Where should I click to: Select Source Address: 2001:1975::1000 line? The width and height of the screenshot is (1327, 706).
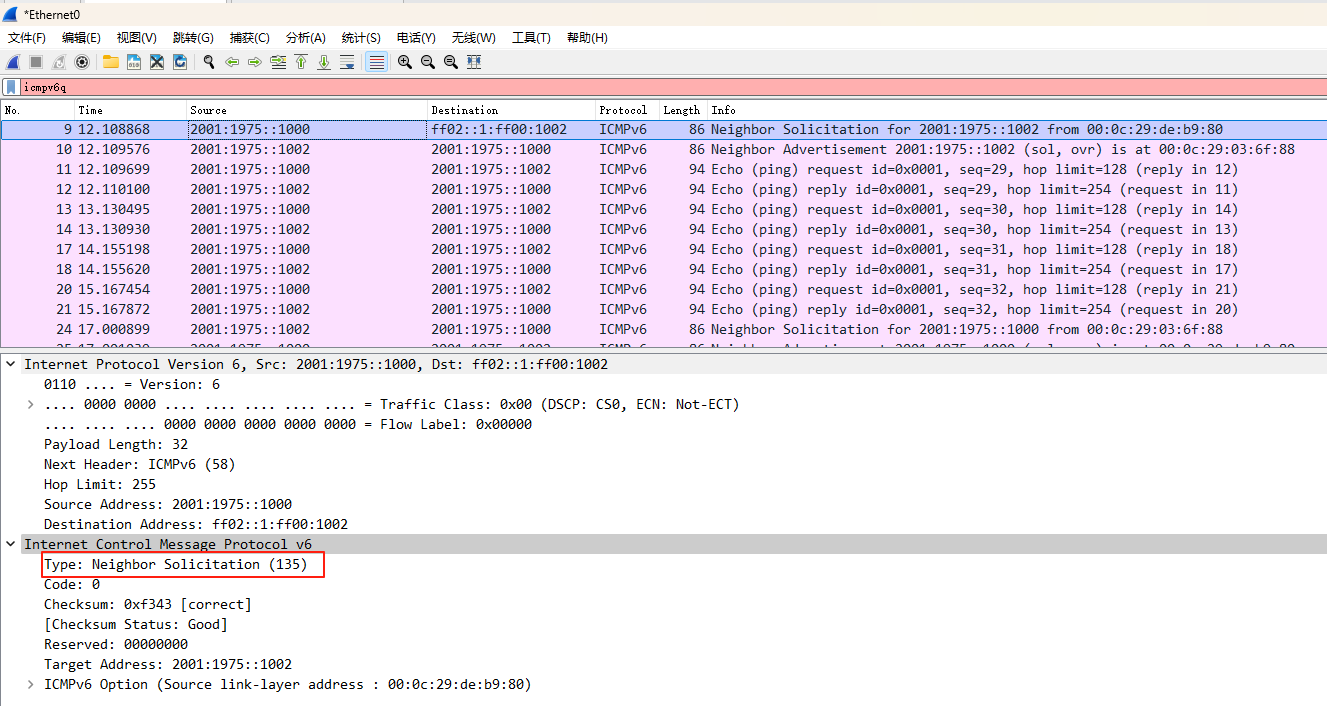coord(168,504)
